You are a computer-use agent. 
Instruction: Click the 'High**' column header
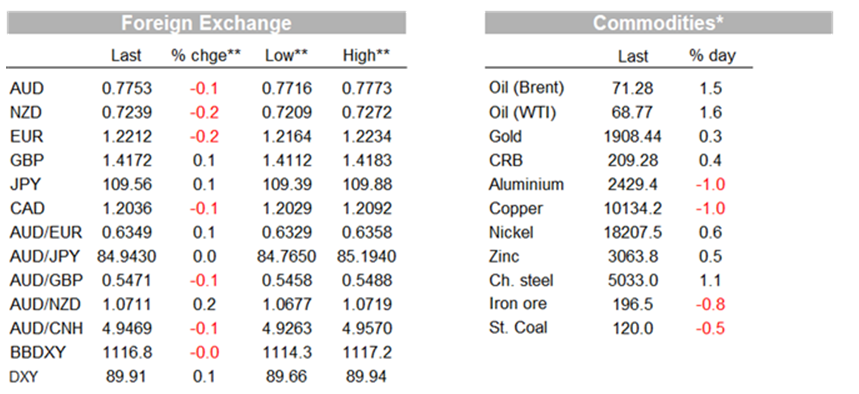coord(366,55)
